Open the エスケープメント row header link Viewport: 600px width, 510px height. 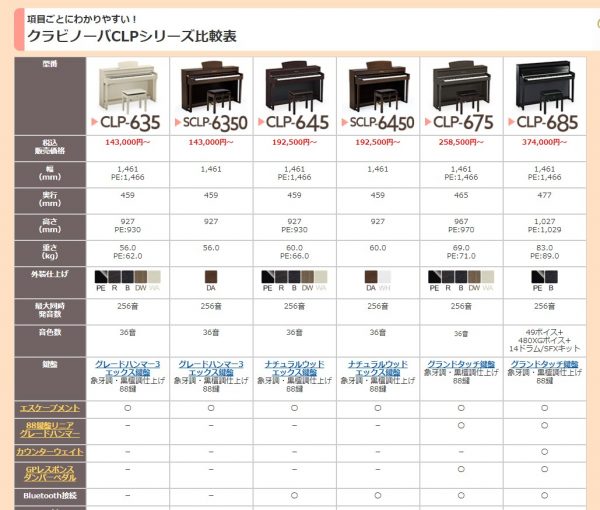pos(50,408)
